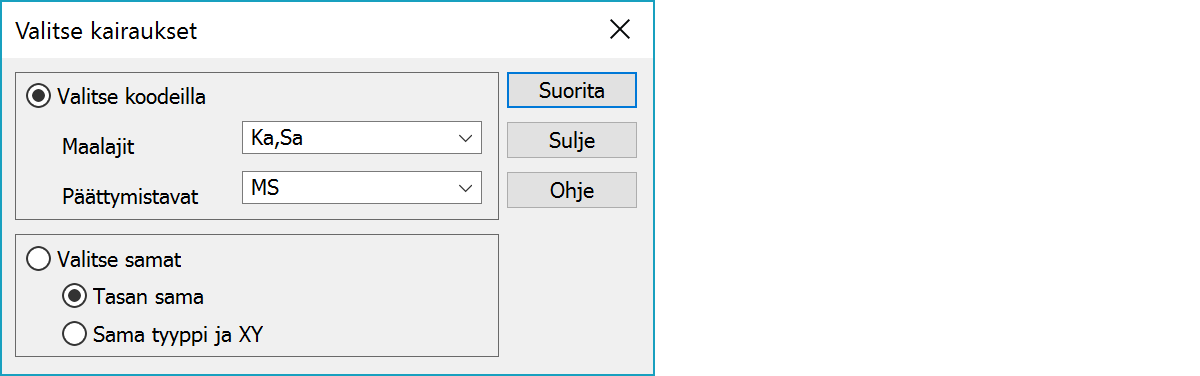Viewport: 1200px width, 376px height.
Task: Click the MS value in Päättymistavat field
Action: [266, 187]
